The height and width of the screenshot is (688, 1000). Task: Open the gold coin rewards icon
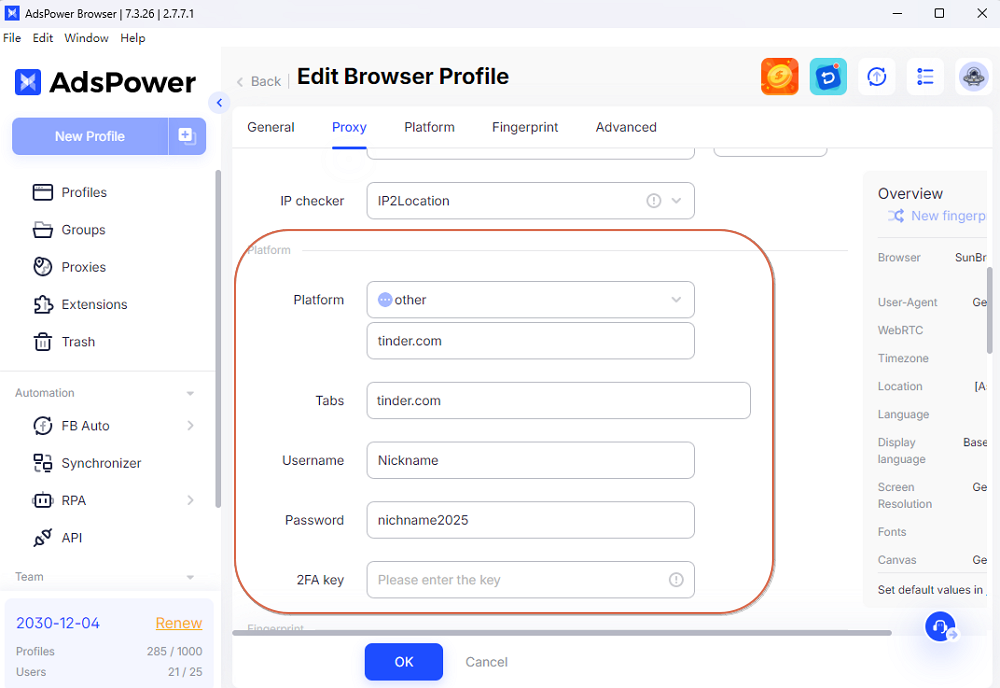click(x=780, y=77)
